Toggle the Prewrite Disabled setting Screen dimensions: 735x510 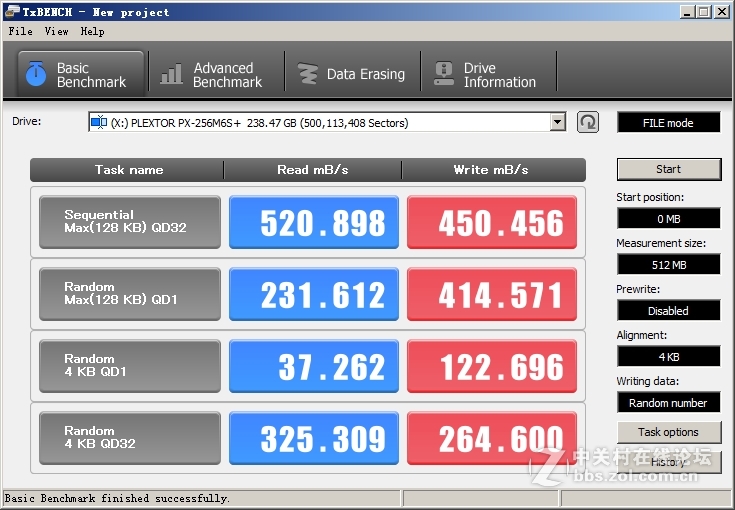668,310
